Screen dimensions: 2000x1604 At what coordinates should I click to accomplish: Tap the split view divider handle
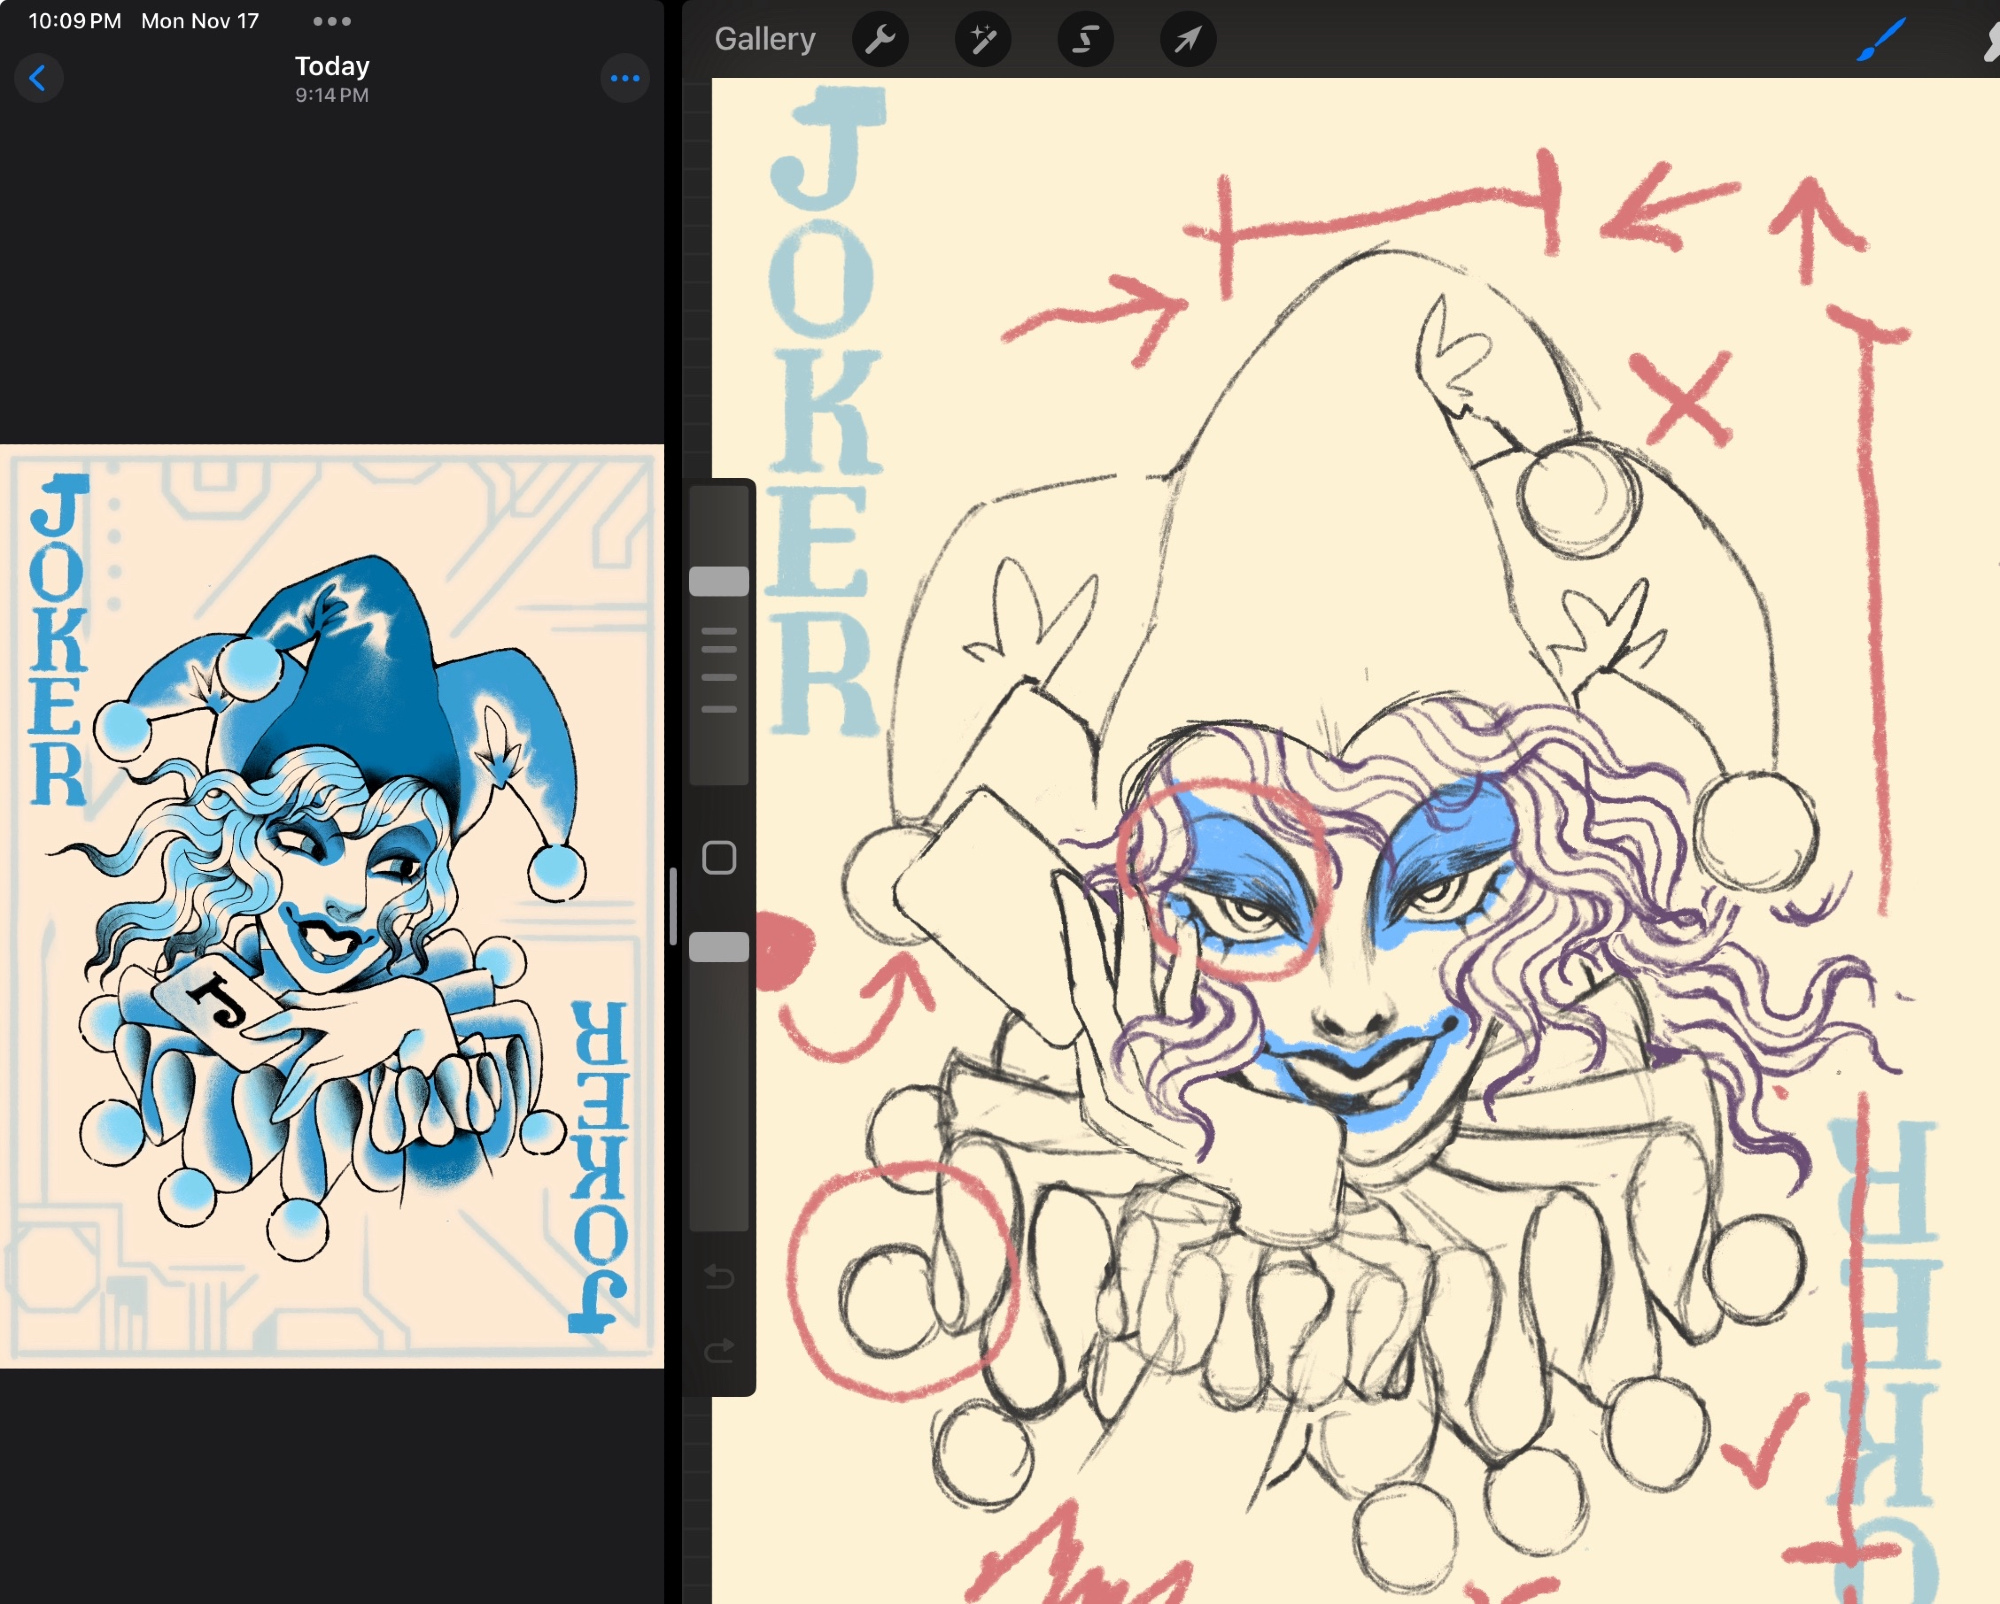(x=673, y=906)
